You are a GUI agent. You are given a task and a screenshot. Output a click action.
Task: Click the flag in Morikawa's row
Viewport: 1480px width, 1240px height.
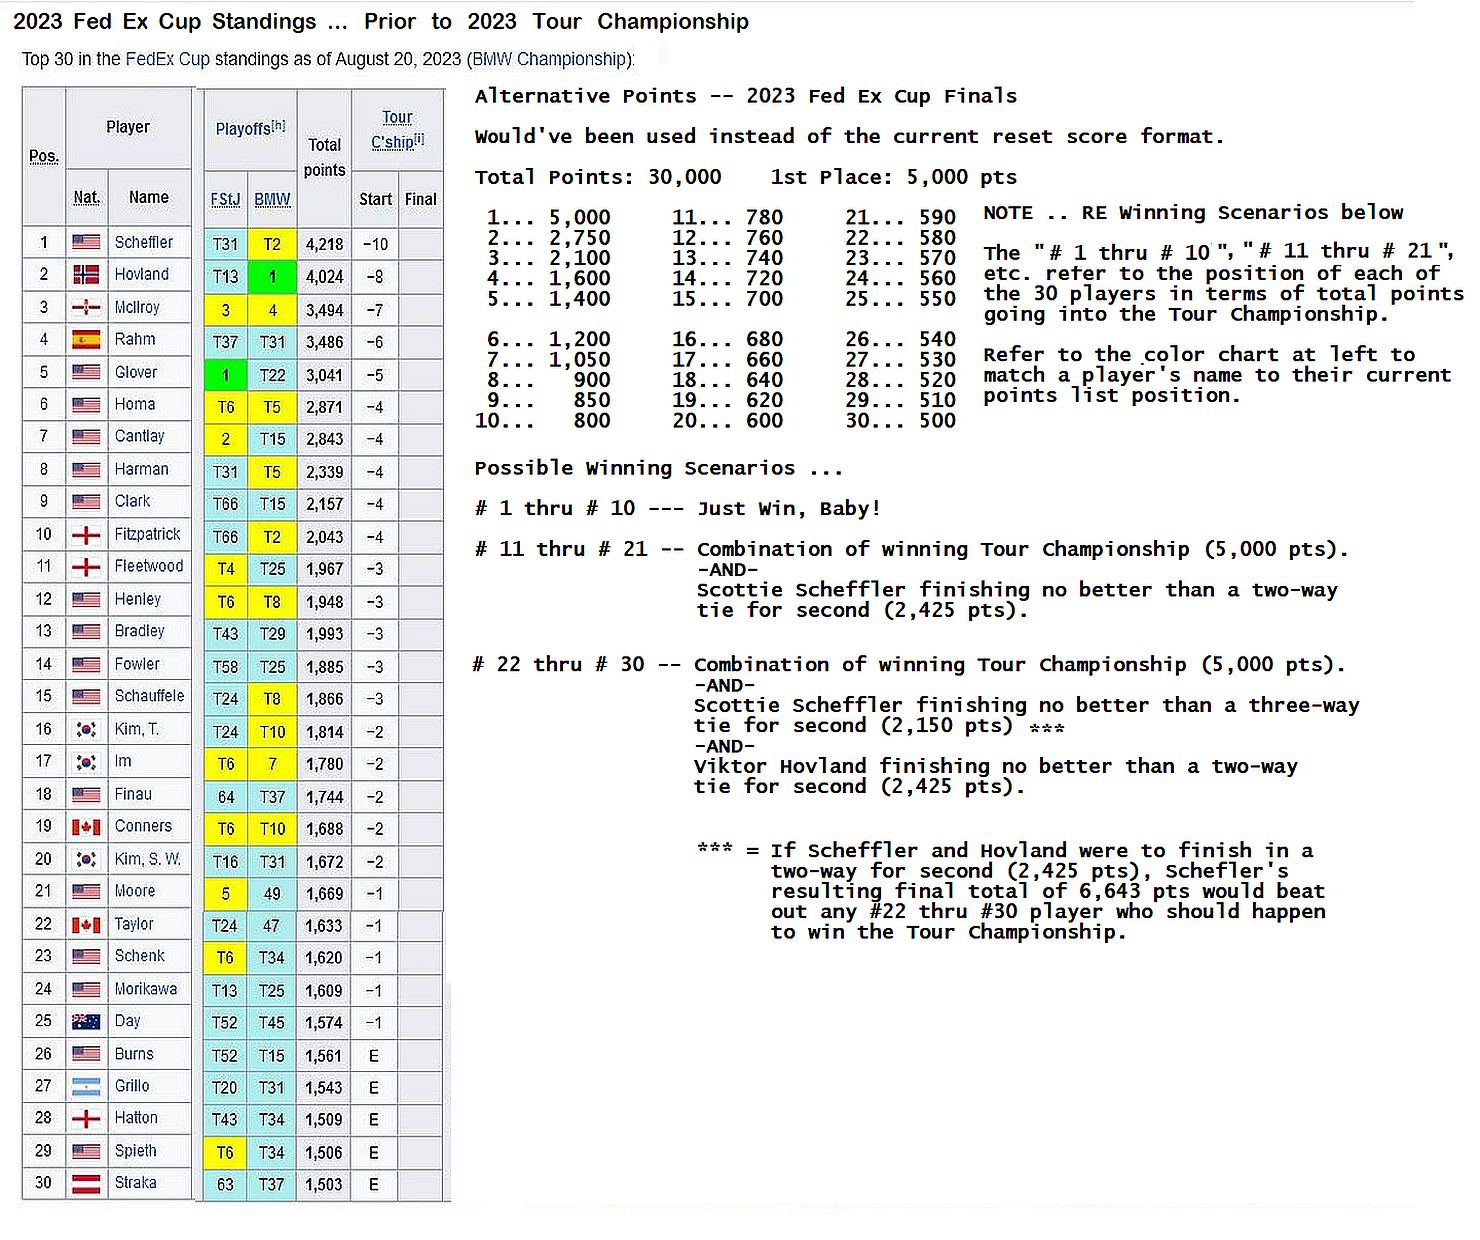point(86,990)
